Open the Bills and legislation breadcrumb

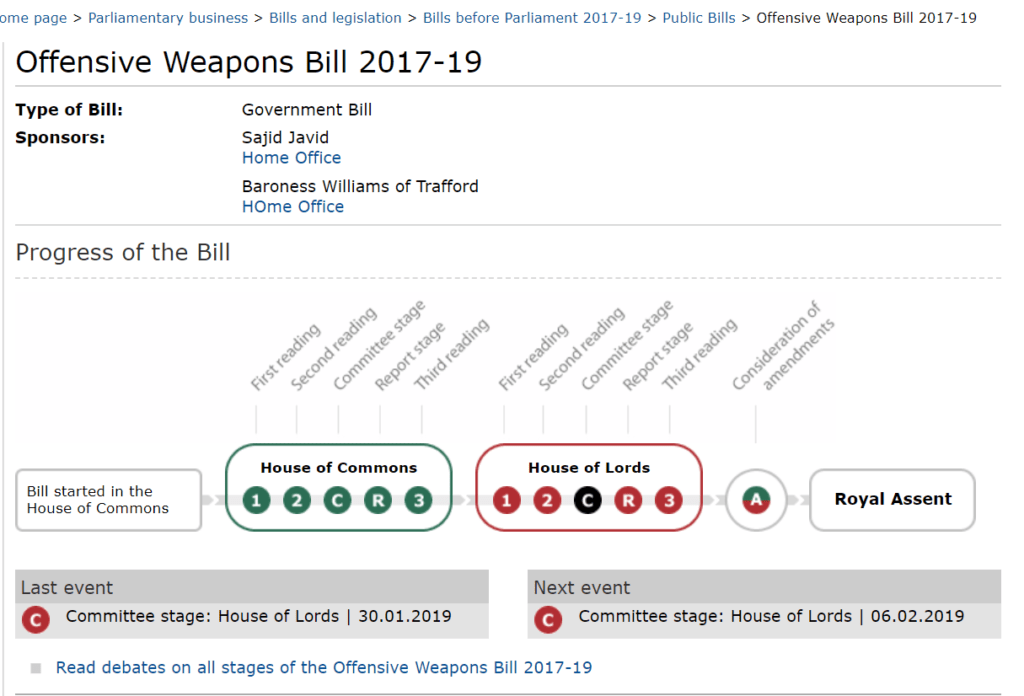[335, 17]
